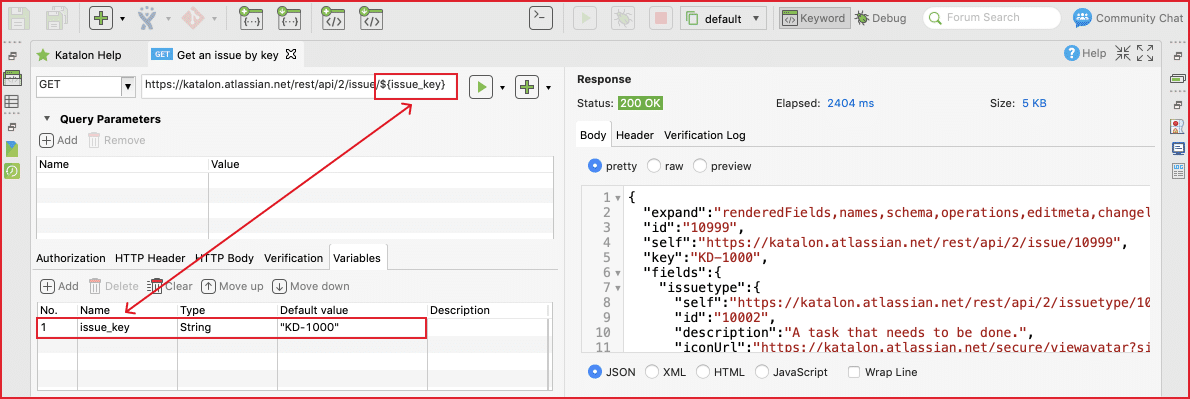The height and width of the screenshot is (399, 1190).
Task: Select the HTML format radio button
Action: [703, 372]
